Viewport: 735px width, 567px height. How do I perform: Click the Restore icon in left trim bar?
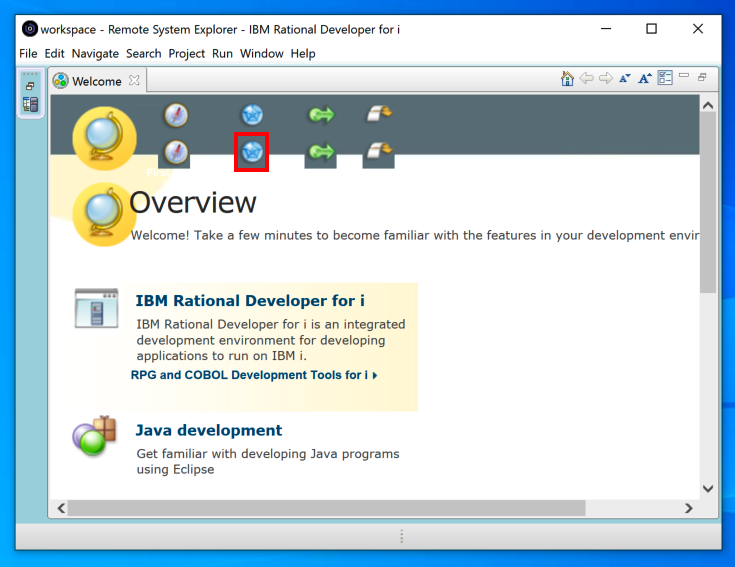pos(30,87)
